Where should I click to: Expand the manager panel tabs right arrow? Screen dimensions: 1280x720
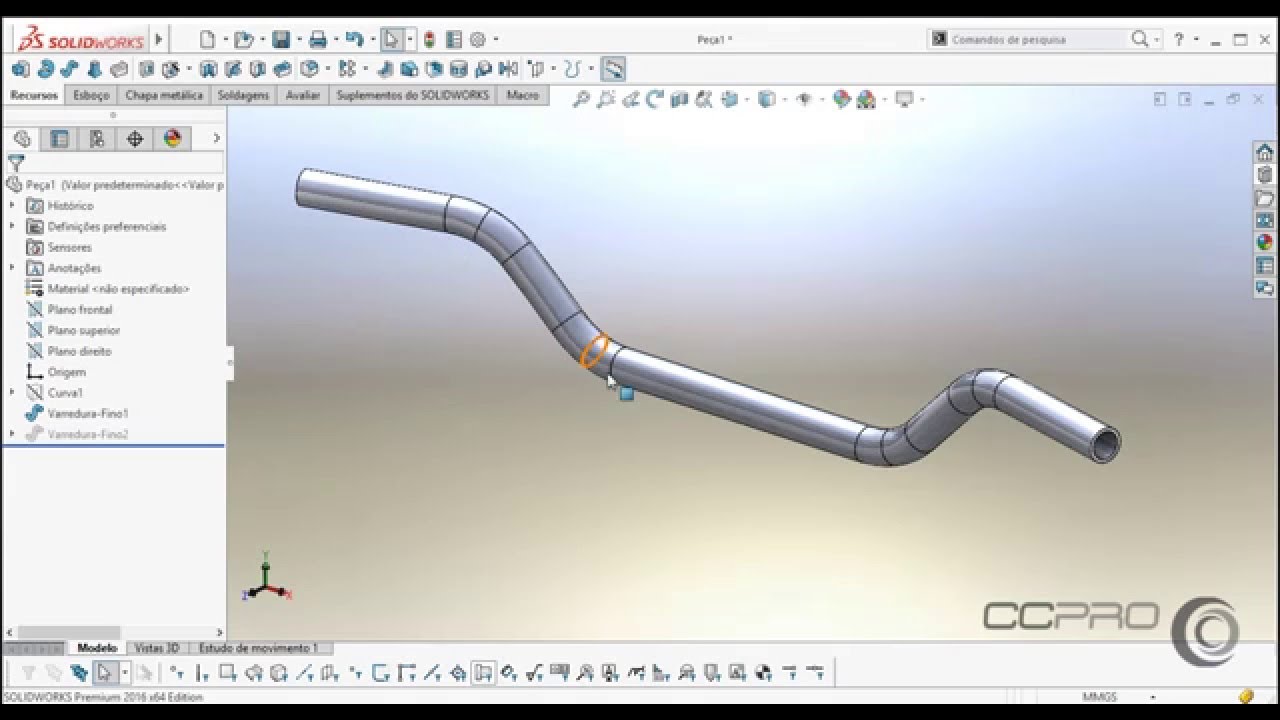tap(216, 138)
